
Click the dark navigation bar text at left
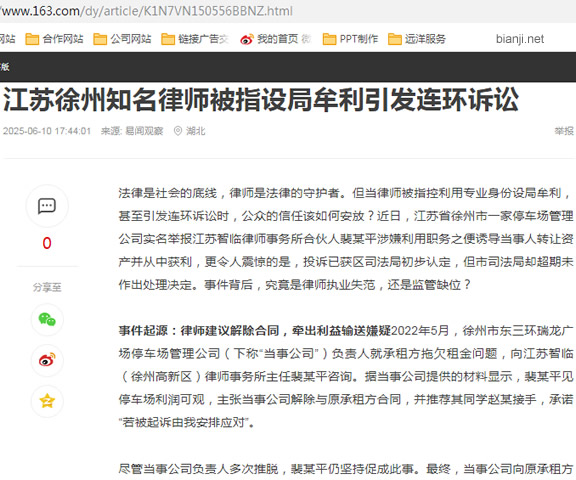coord(4,67)
